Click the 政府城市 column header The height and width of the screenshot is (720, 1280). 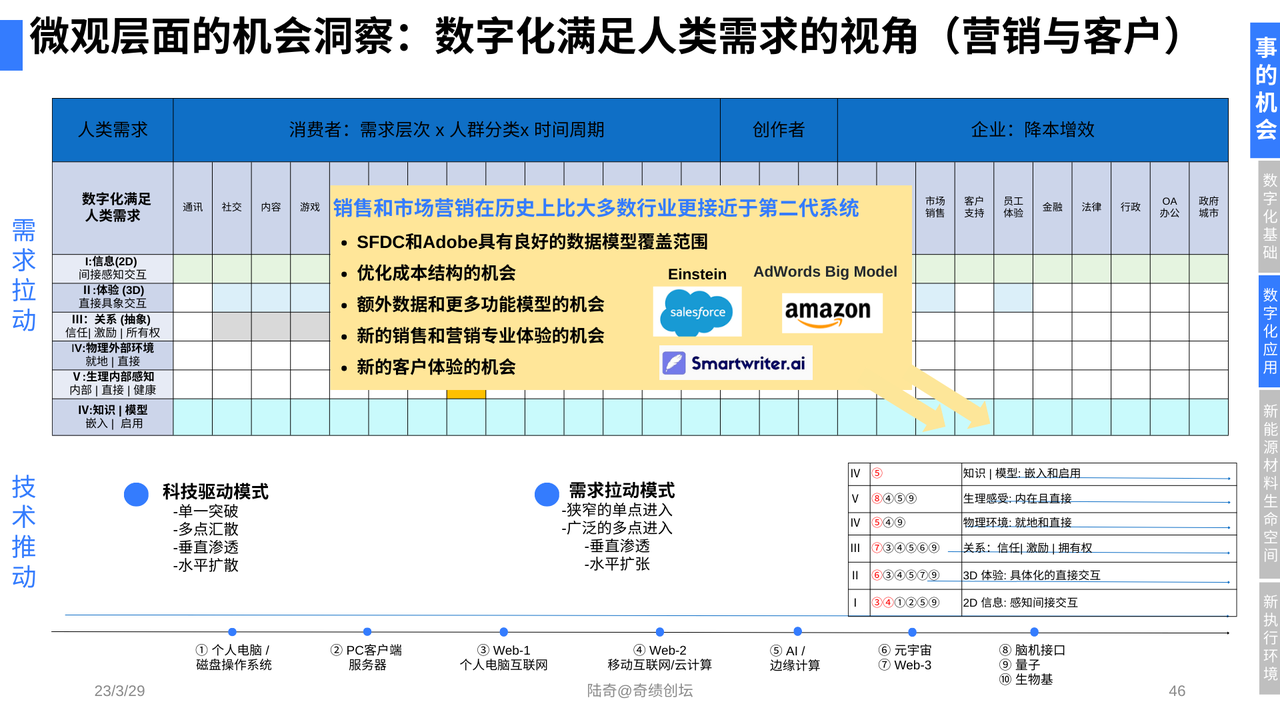[1208, 207]
